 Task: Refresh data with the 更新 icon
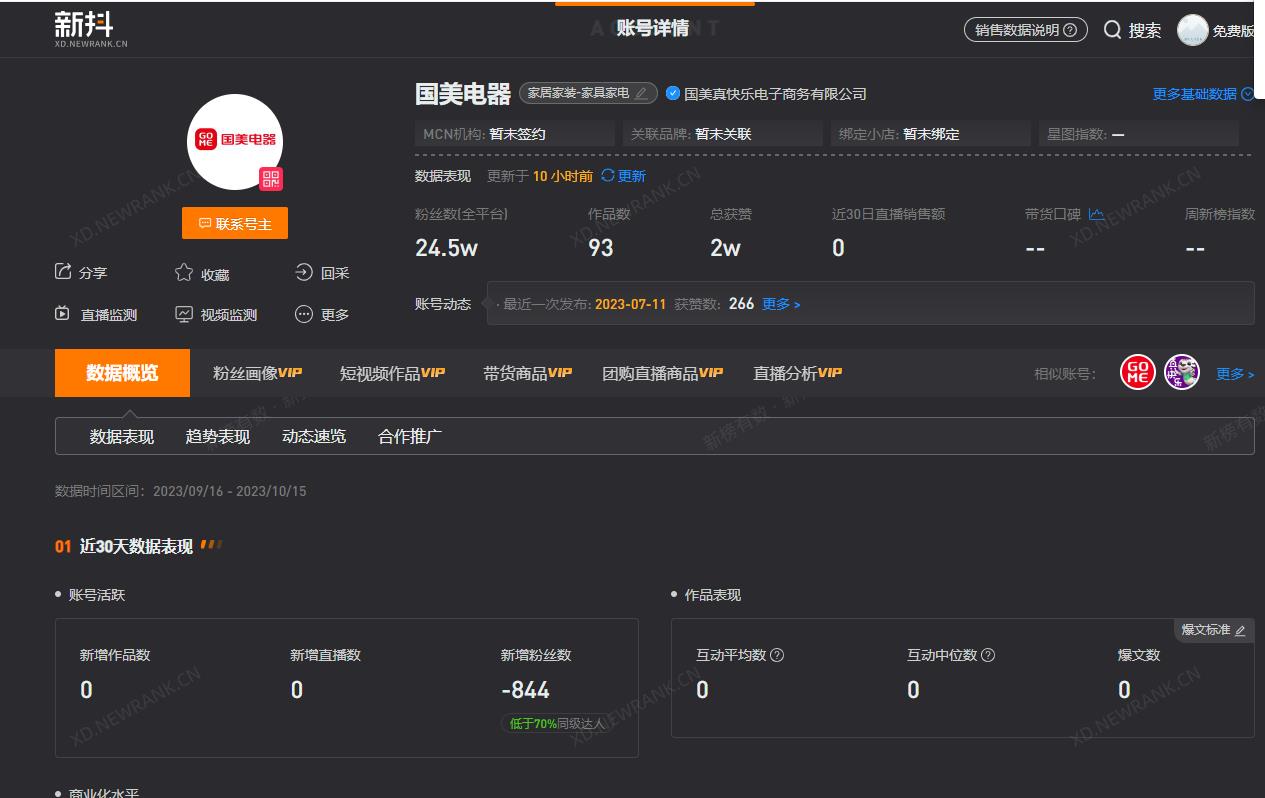pos(608,175)
